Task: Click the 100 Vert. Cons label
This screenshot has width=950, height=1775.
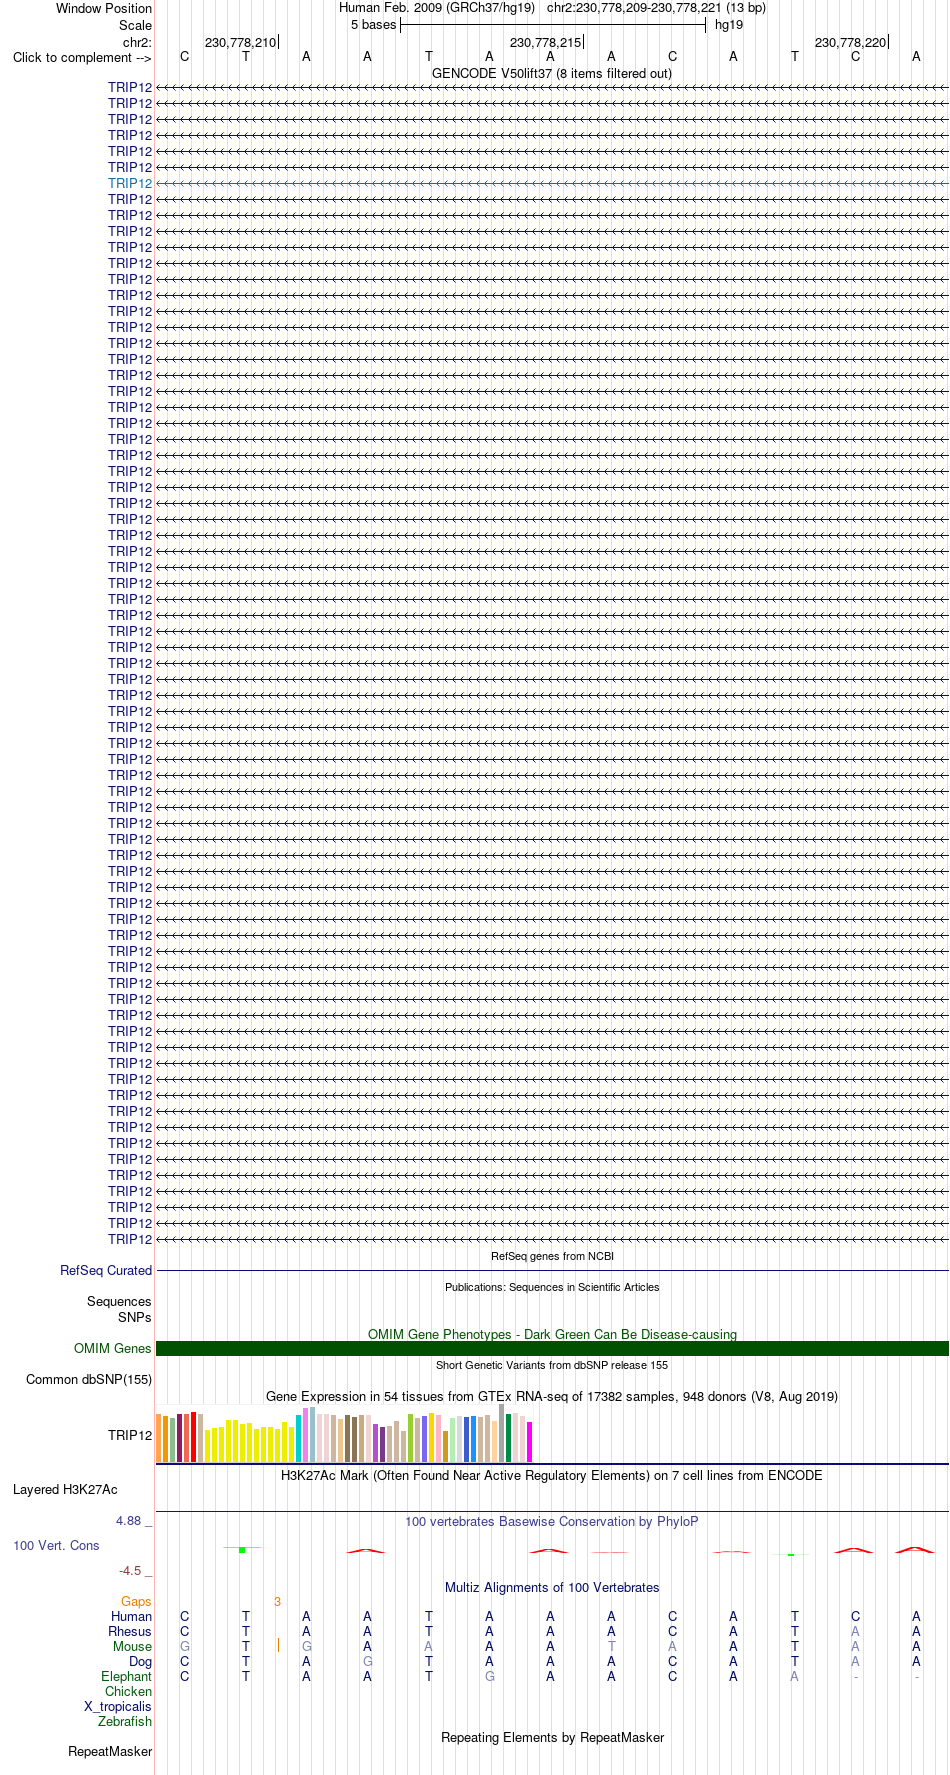Action: tap(56, 1546)
